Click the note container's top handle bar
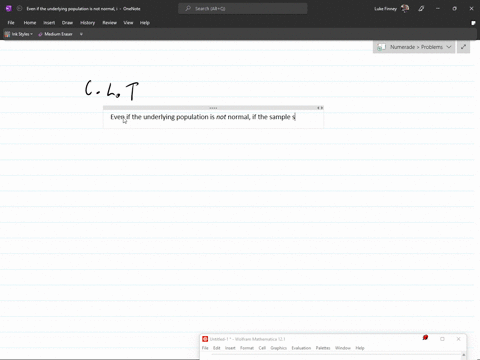This screenshot has height=360, width=480. tap(213, 108)
